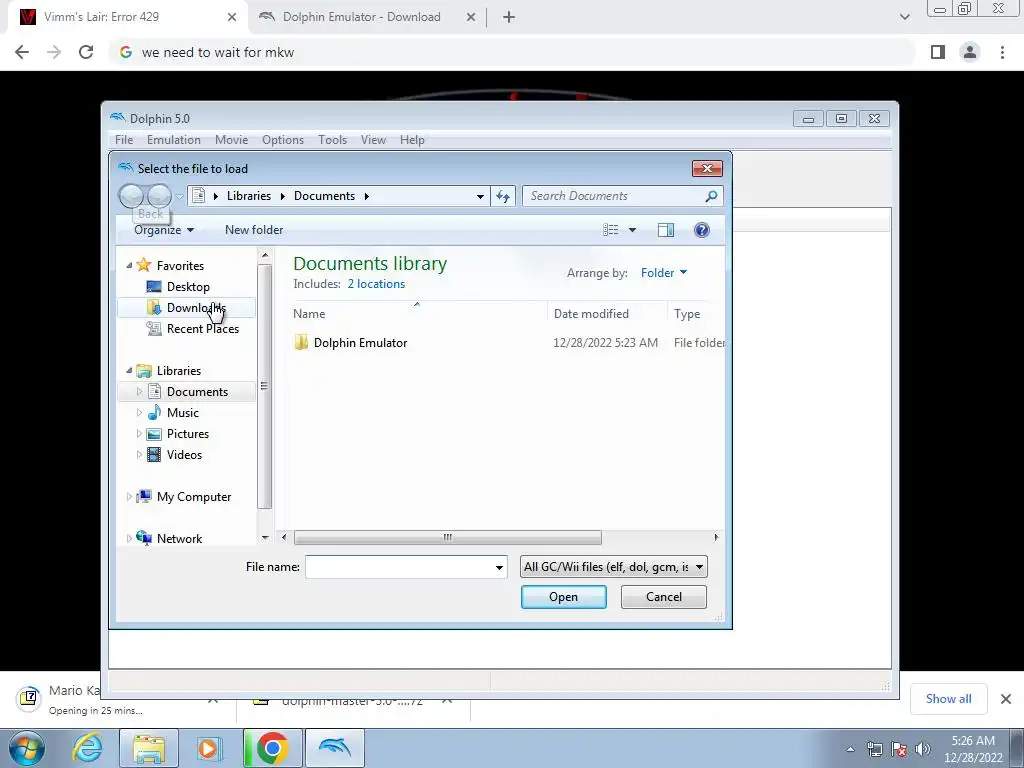Open help with the blue question icon
Screen dimensions: 1024x768
pyautogui.click(x=701, y=230)
